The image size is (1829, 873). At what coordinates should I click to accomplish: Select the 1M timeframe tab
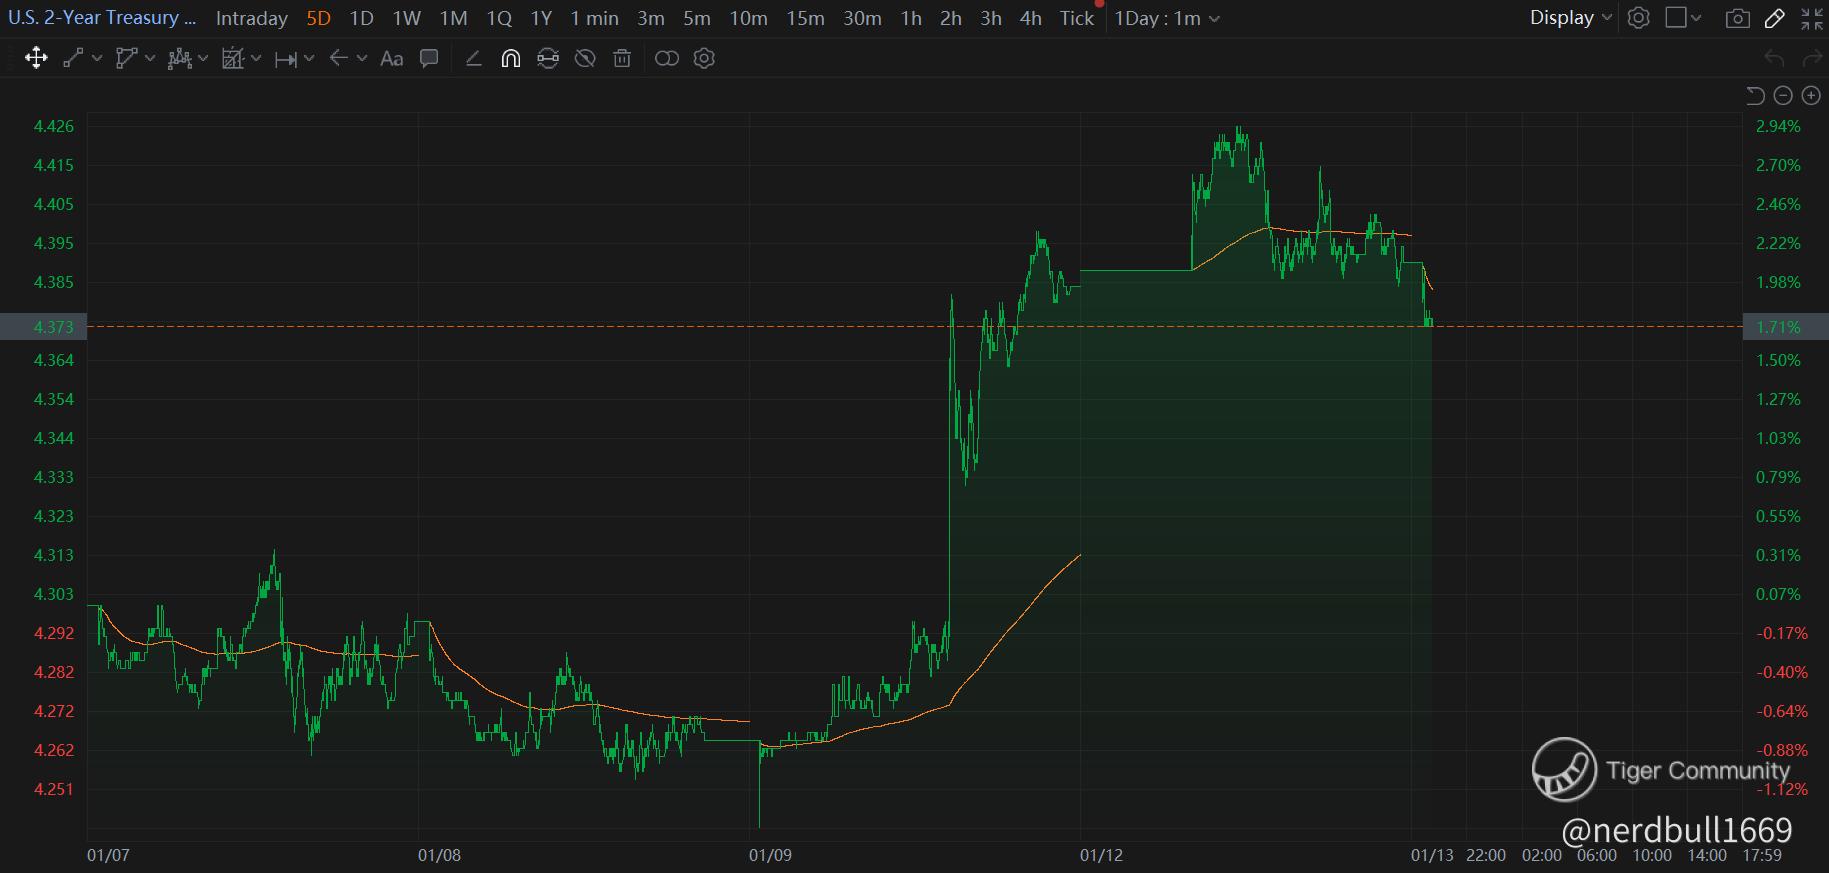point(454,18)
